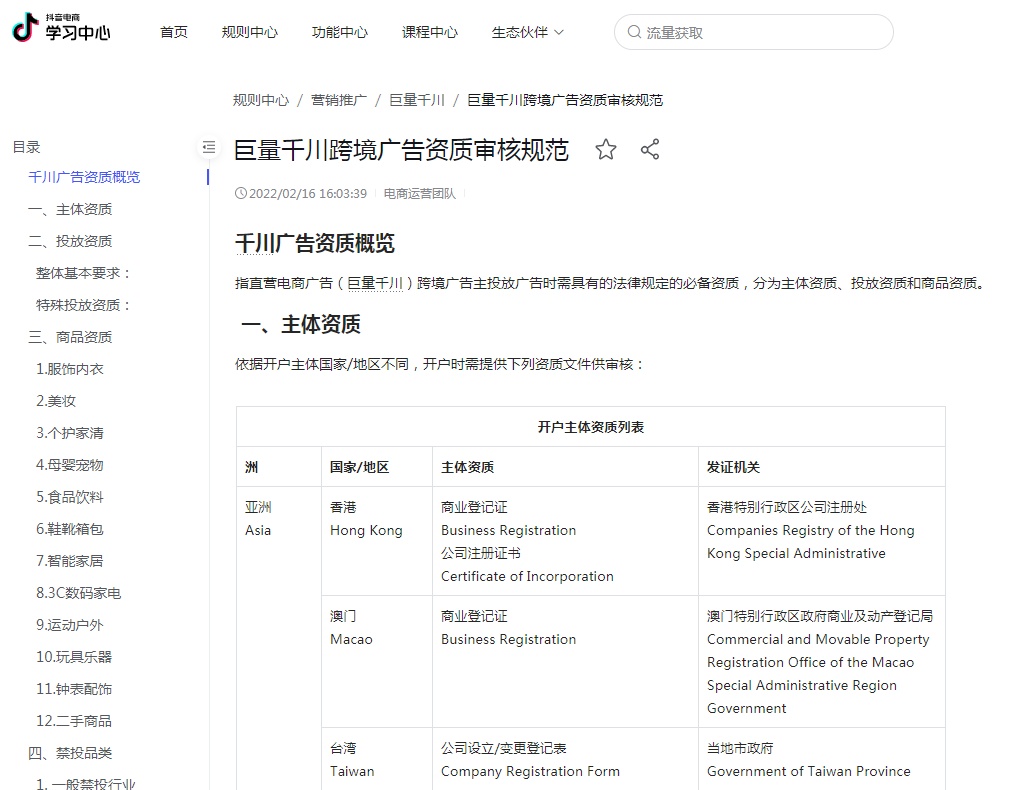Navigate to 营销推广 breadcrumb
The image size is (1013, 790).
click(x=339, y=100)
